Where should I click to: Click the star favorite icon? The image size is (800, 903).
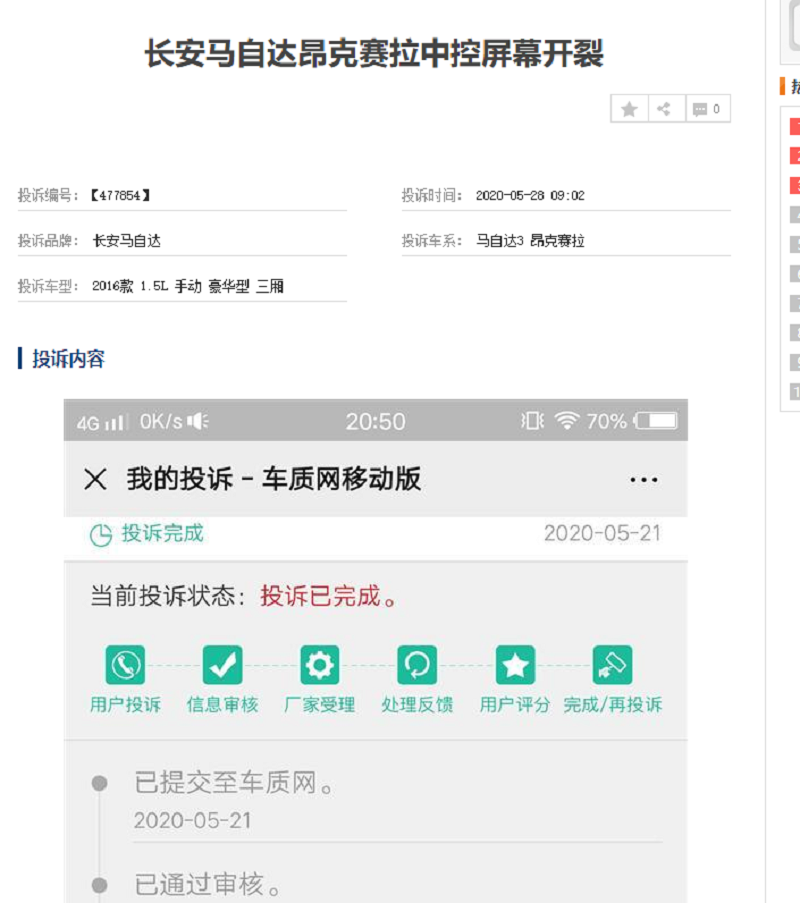coord(630,109)
